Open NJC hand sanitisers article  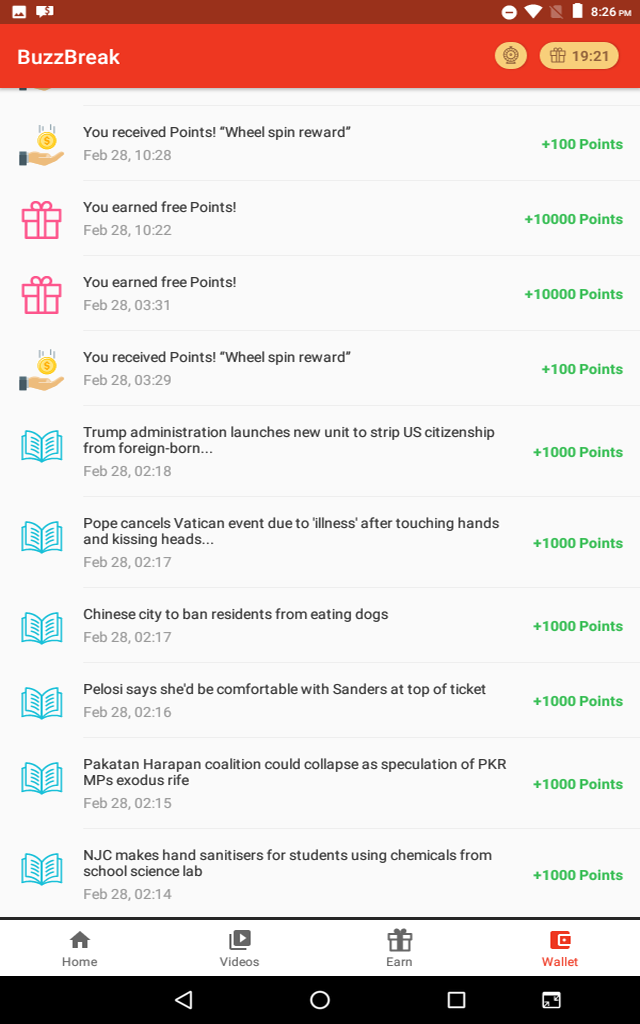pos(287,863)
